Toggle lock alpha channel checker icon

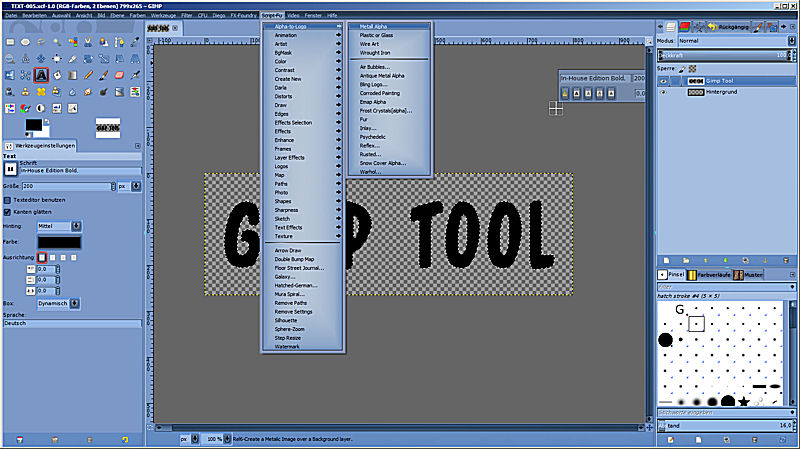point(692,68)
